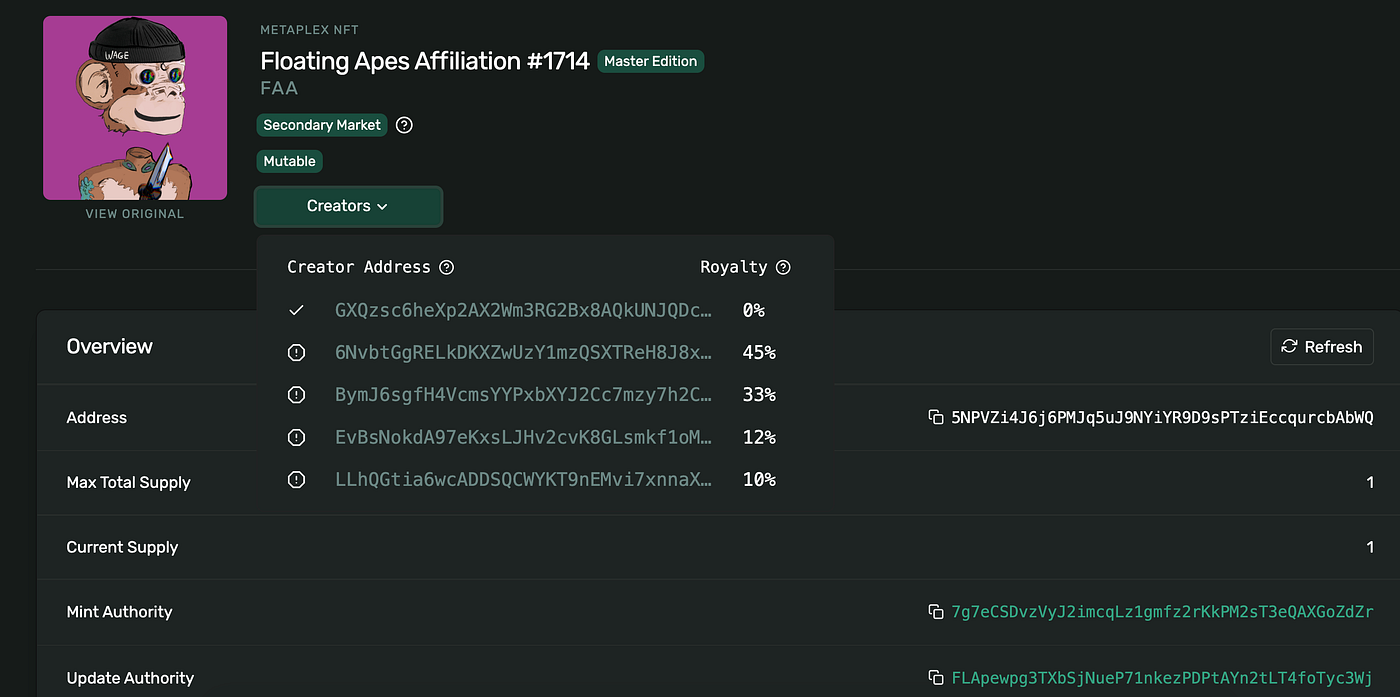Screen dimensions: 1400x697
Task: Click the FAA symbol text
Action: pos(279,88)
